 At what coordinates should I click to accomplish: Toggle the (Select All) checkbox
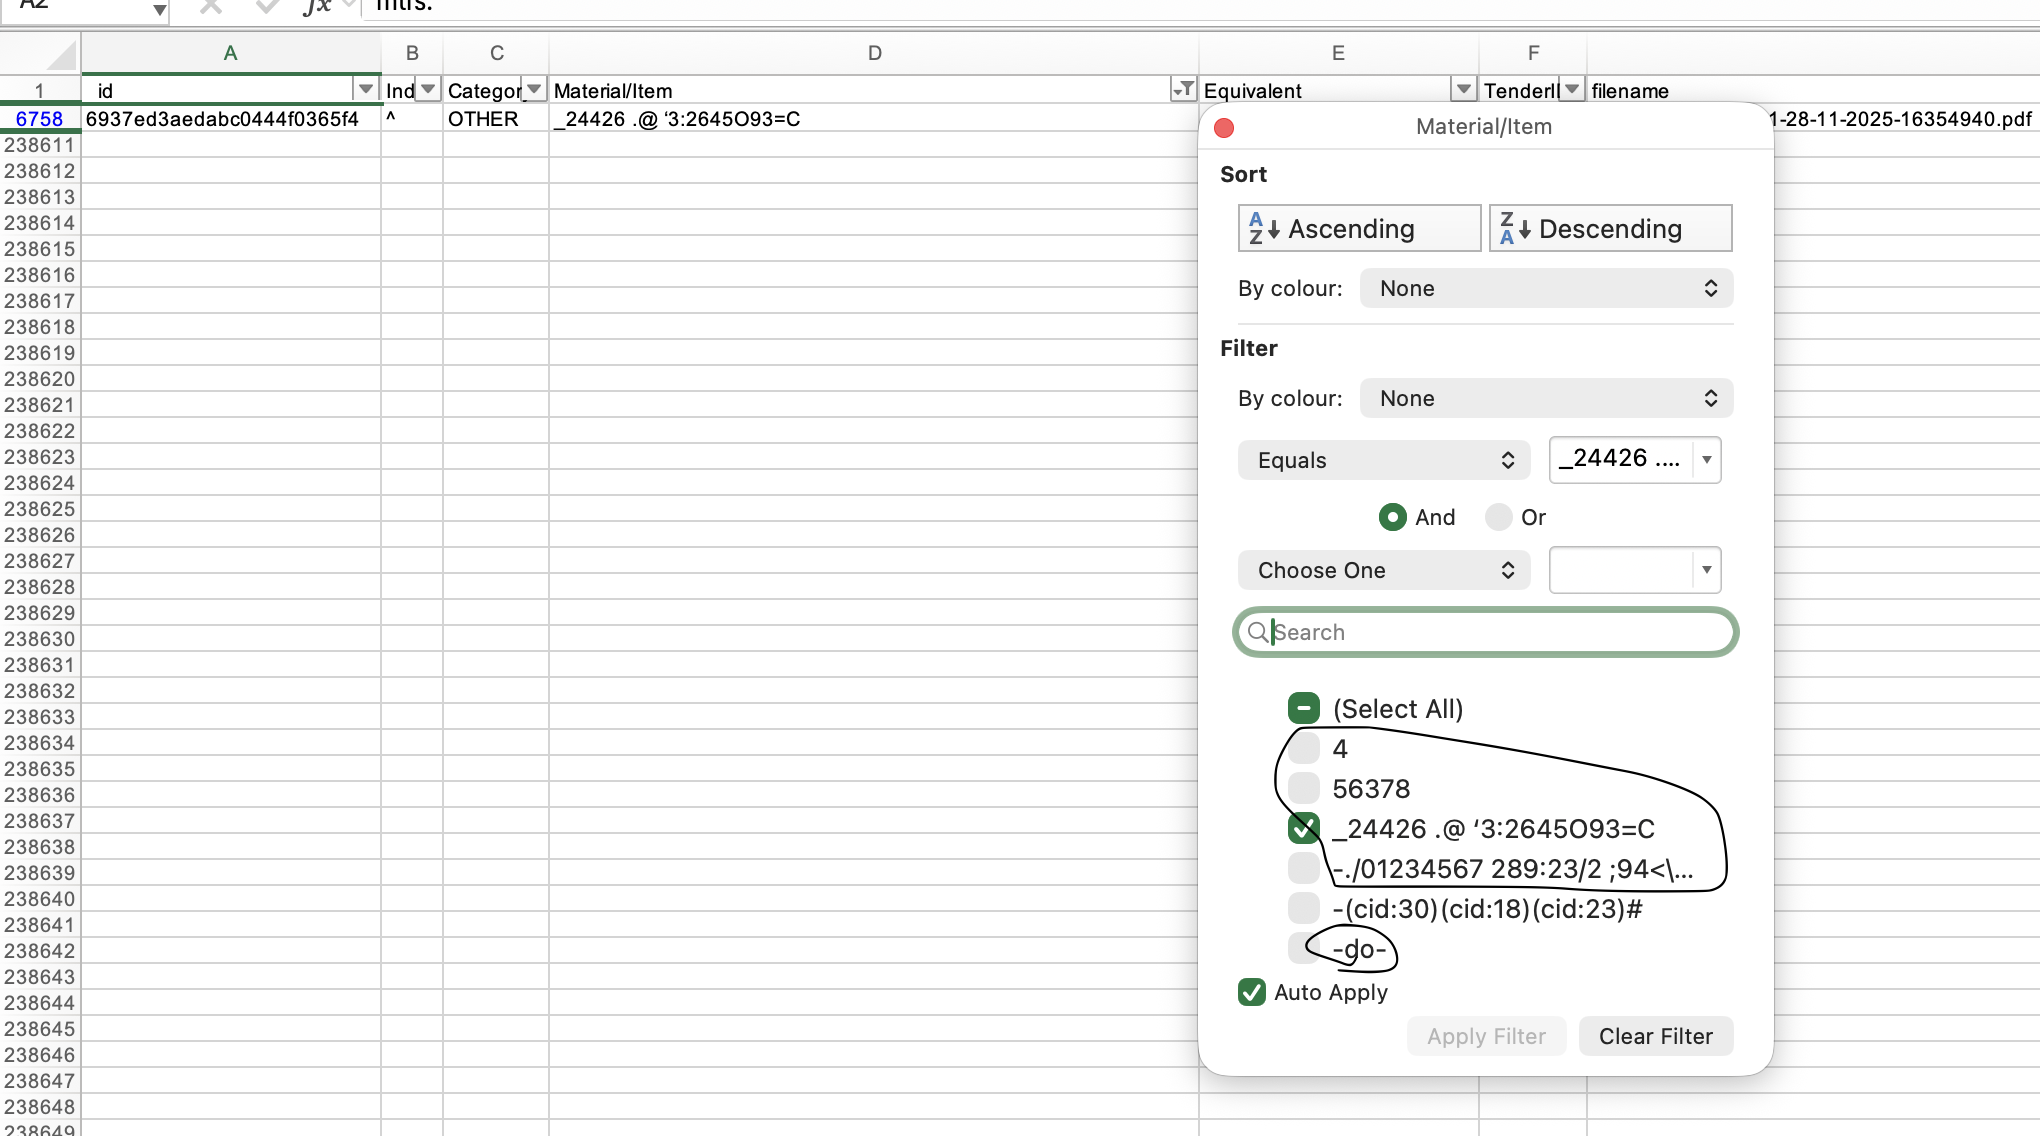(1304, 709)
